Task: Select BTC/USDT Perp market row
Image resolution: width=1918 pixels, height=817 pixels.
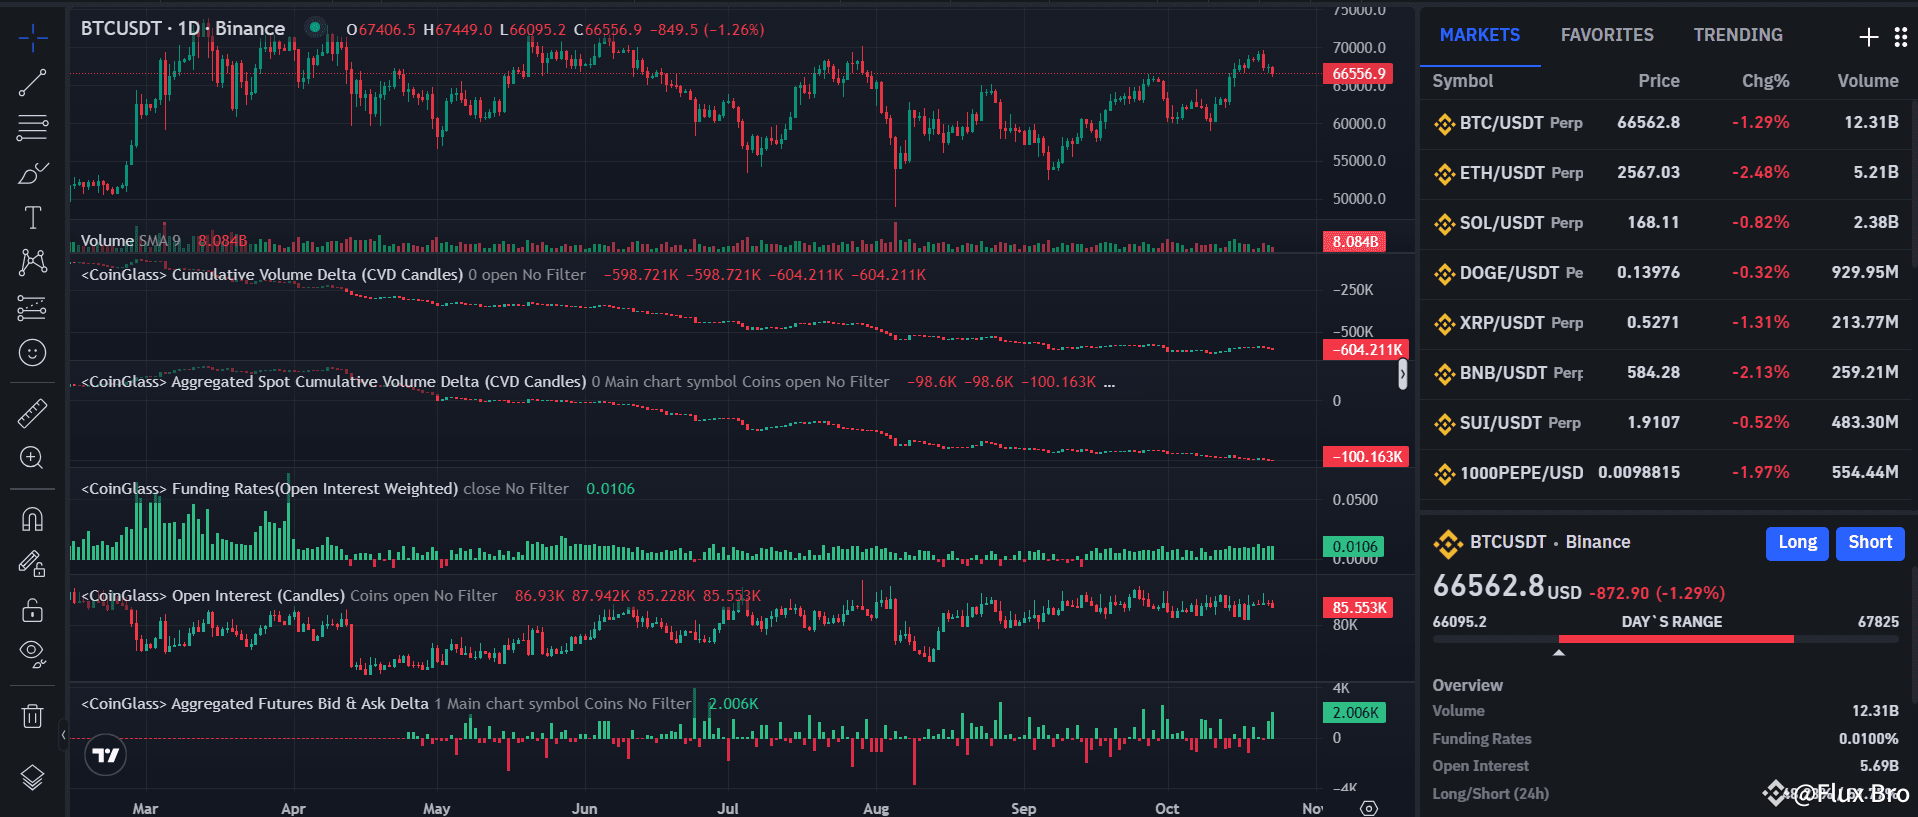Action: coord(1665,123)
